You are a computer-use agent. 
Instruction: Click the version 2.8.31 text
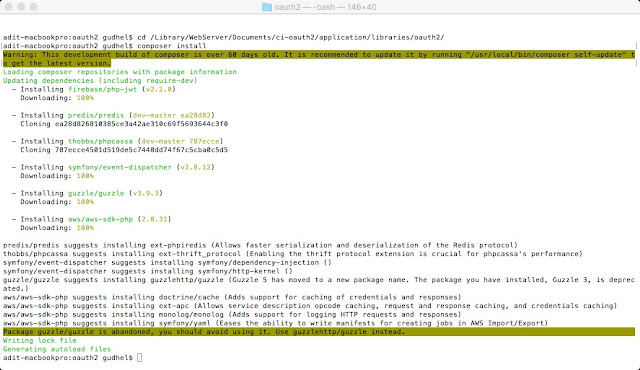154,219
